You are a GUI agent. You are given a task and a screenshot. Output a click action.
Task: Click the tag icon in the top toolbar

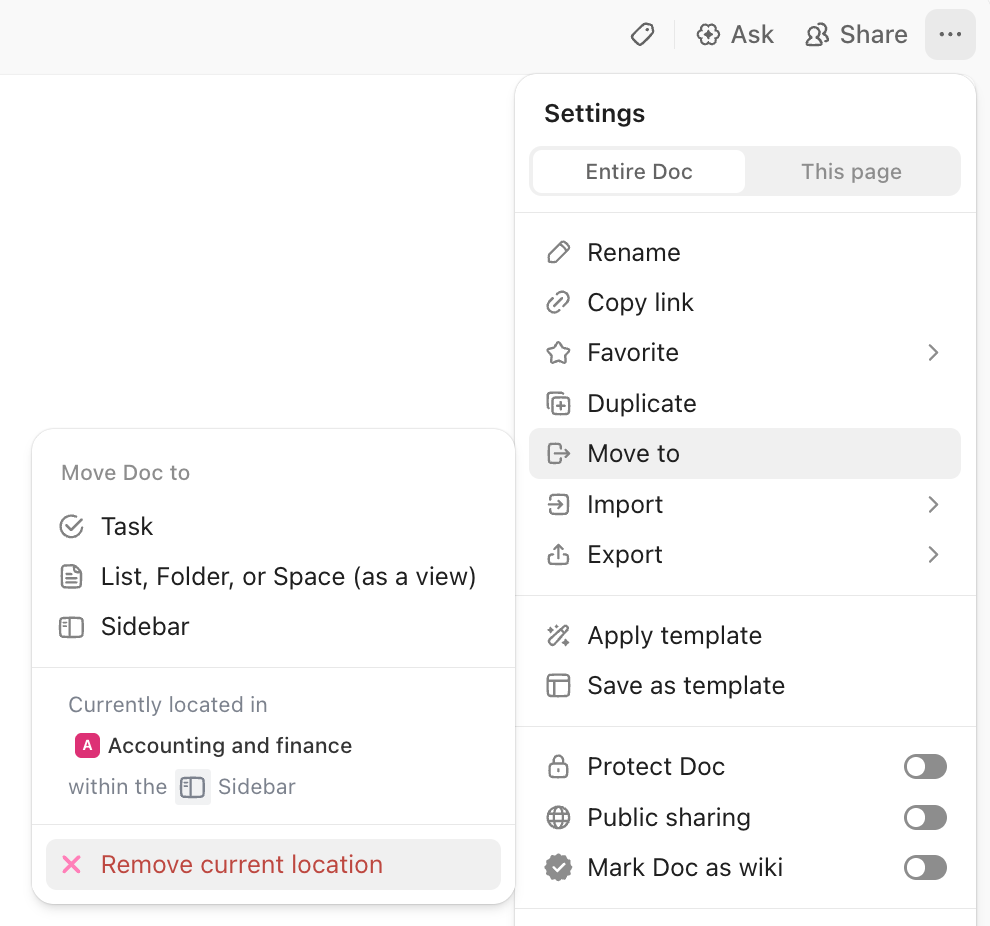click(x=641, y=34)
